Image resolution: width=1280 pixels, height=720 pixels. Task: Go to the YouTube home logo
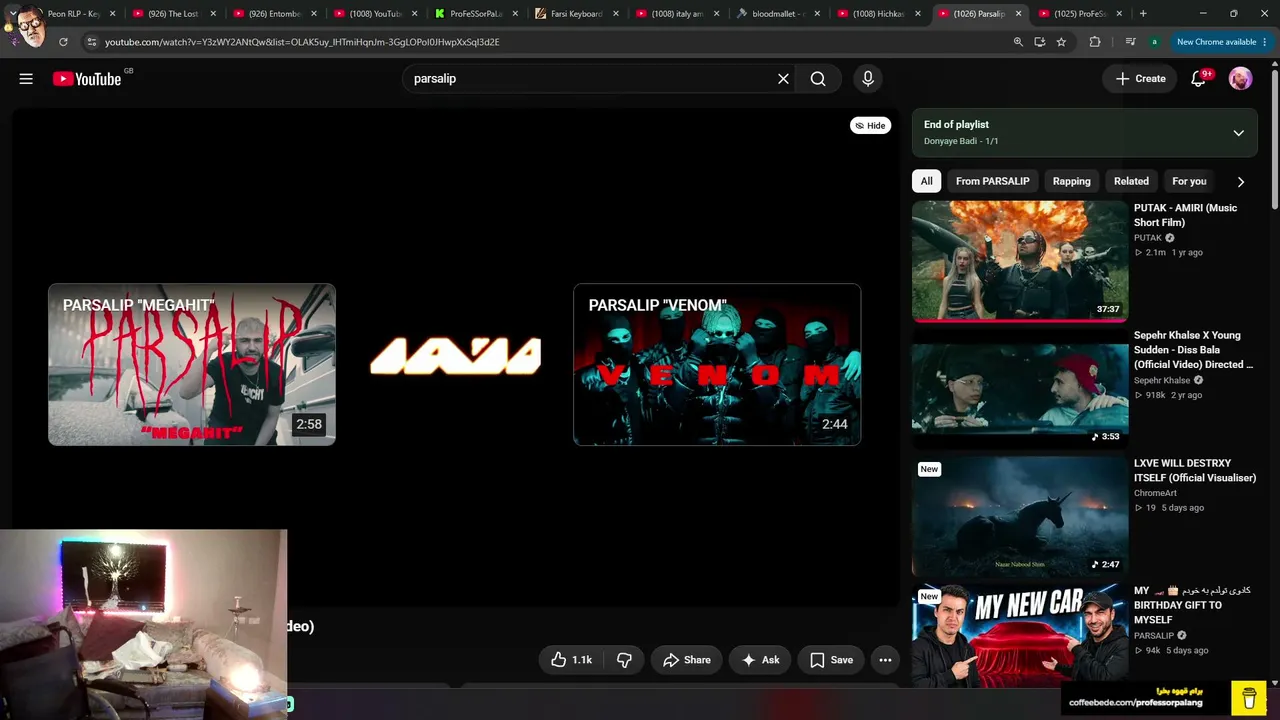click(x=88, y=79)
